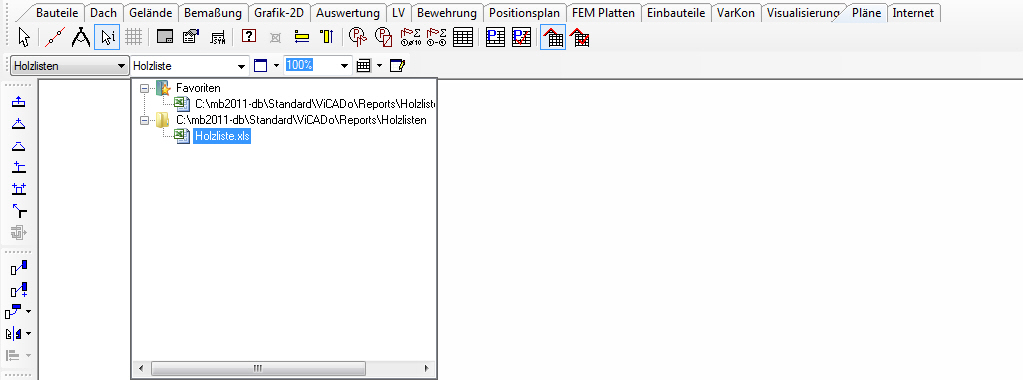Collapse the Reports\Holzlisten folder node

[145, 120]
